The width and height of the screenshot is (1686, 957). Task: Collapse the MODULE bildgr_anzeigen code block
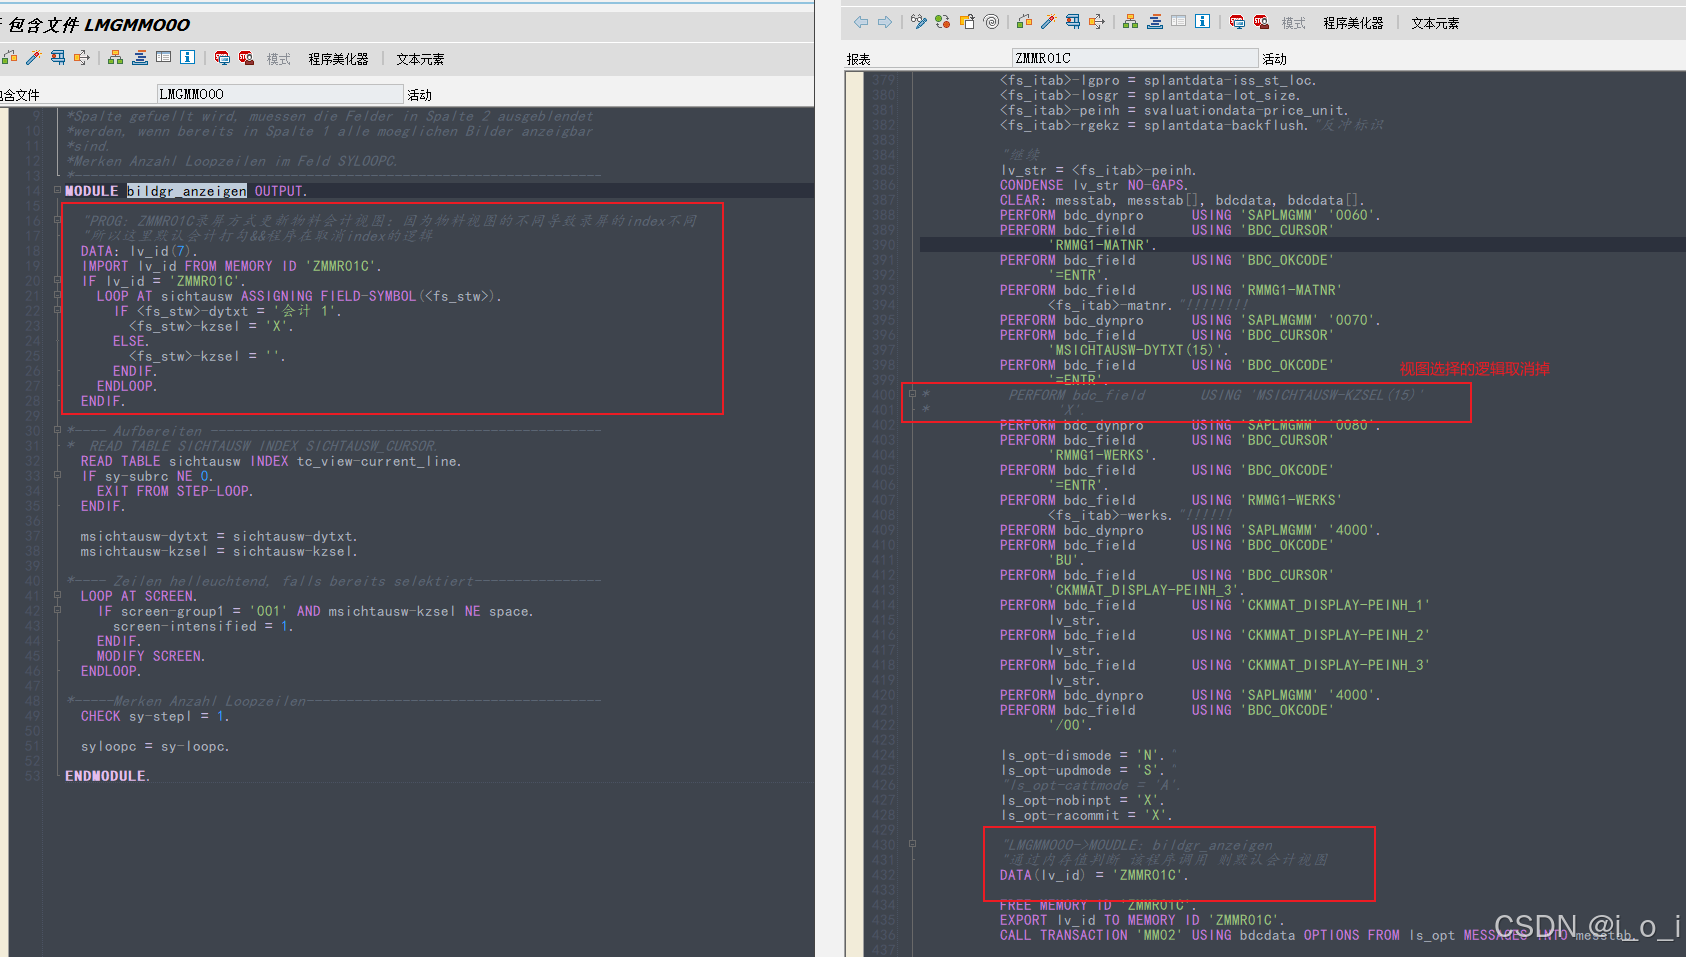tap(57, 190)
